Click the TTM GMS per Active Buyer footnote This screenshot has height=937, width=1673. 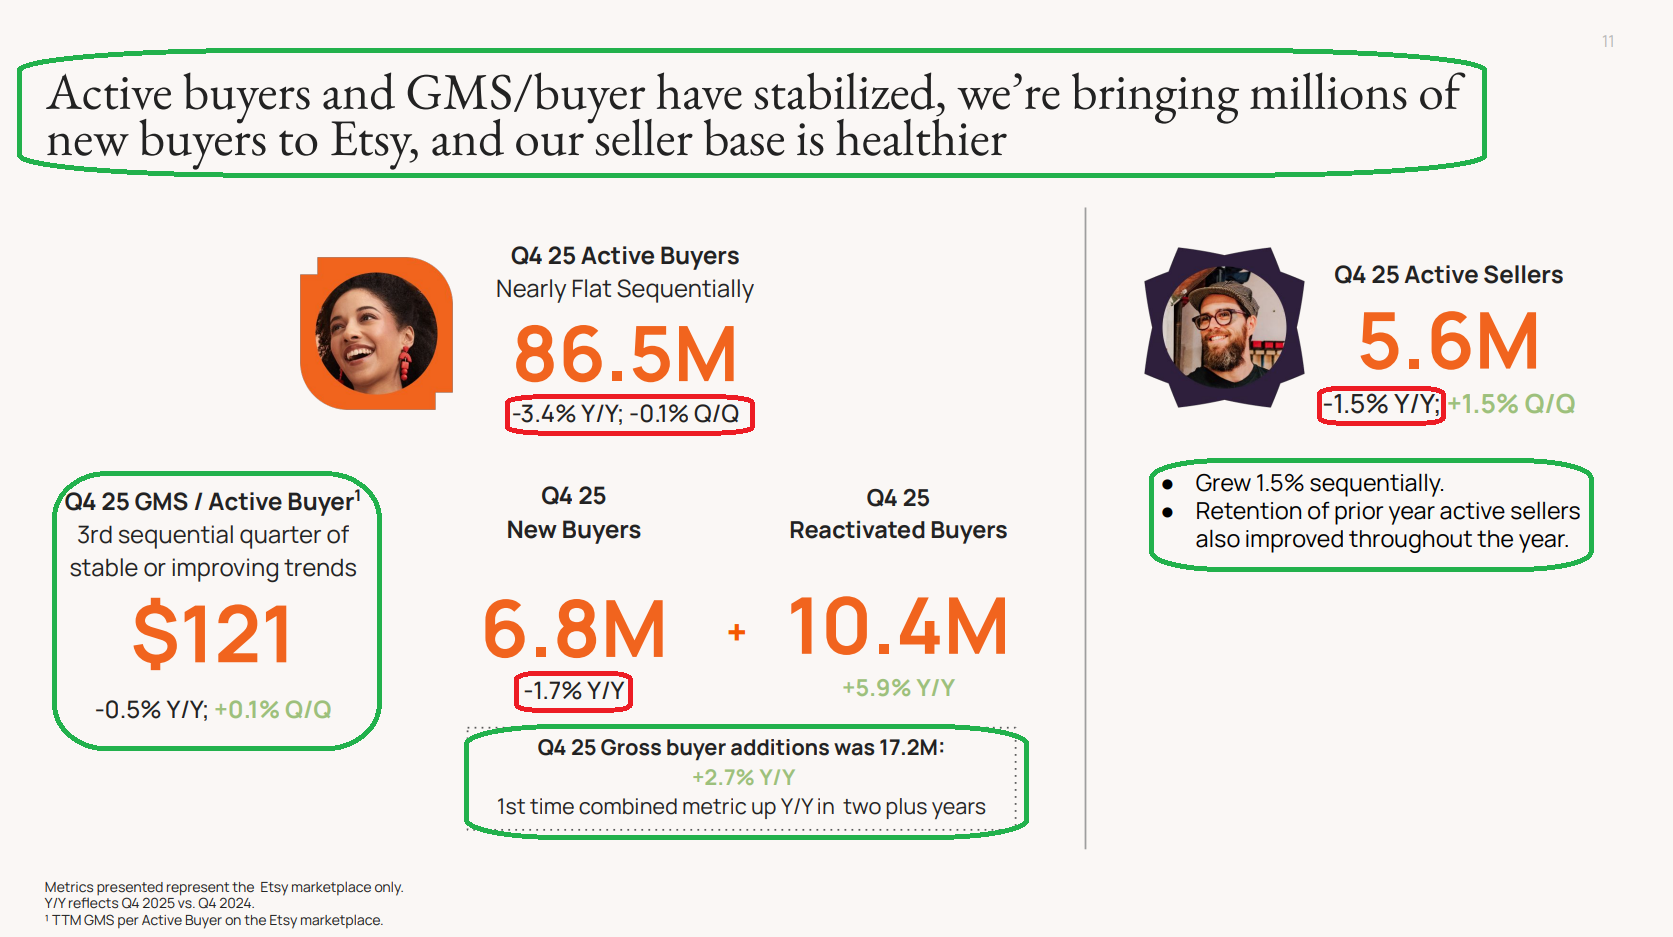coord(217,920)
